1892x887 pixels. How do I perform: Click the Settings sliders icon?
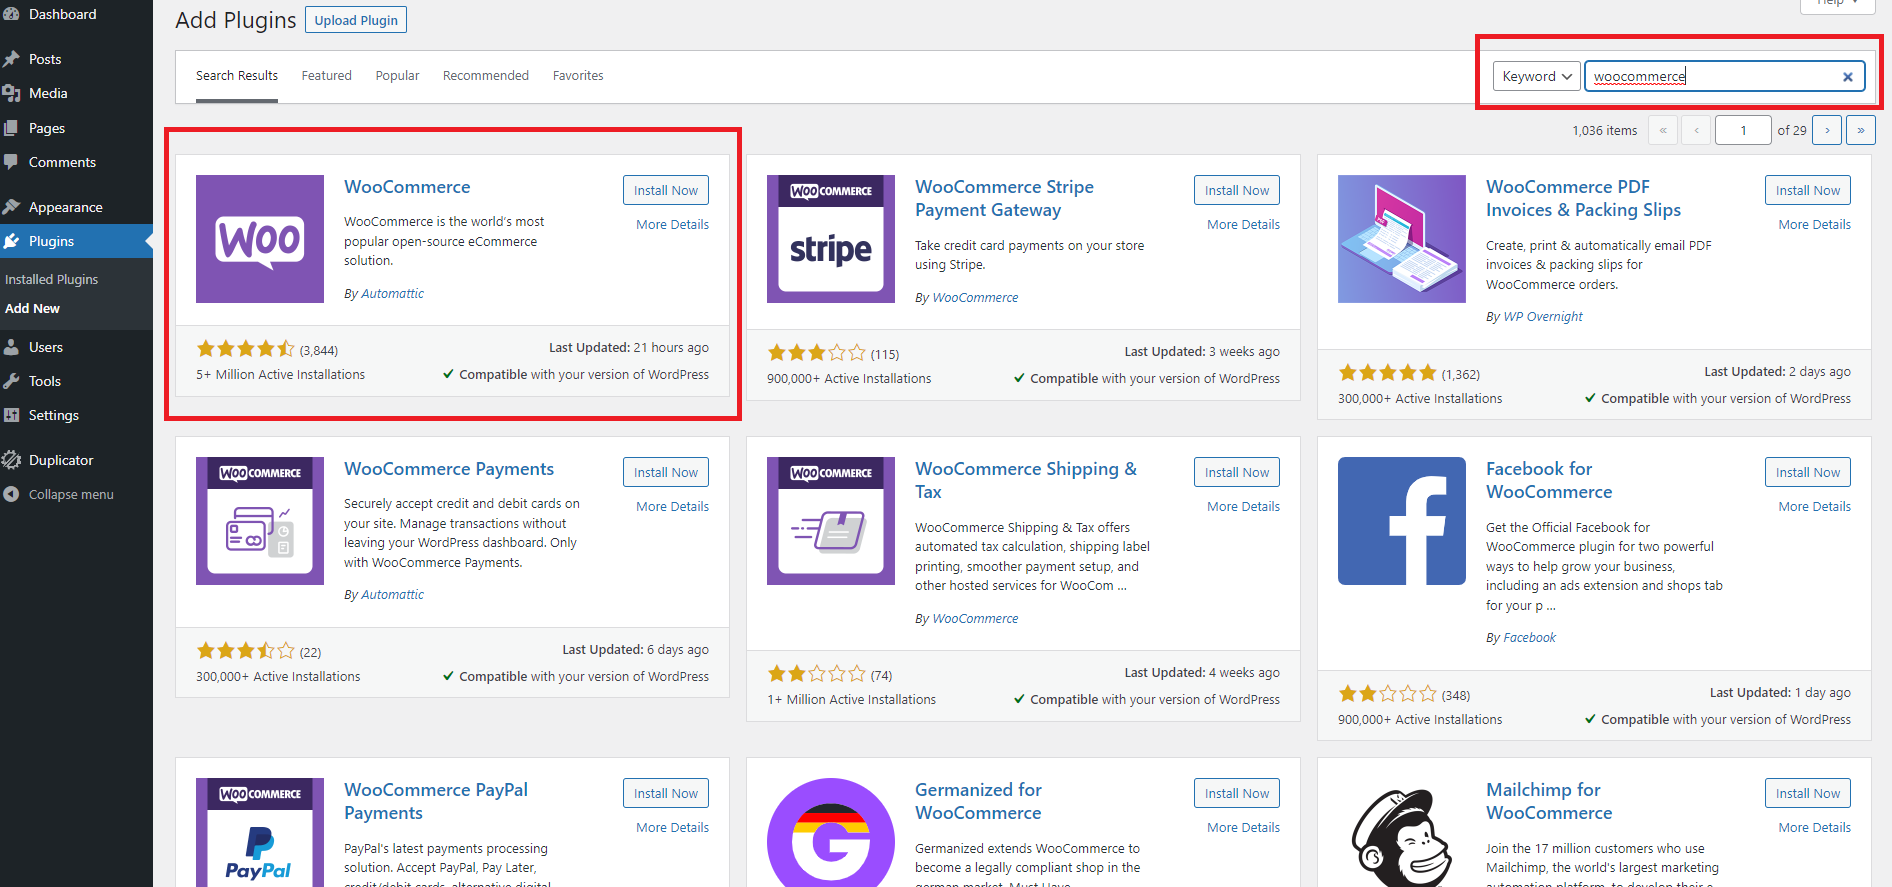point(11,415)
